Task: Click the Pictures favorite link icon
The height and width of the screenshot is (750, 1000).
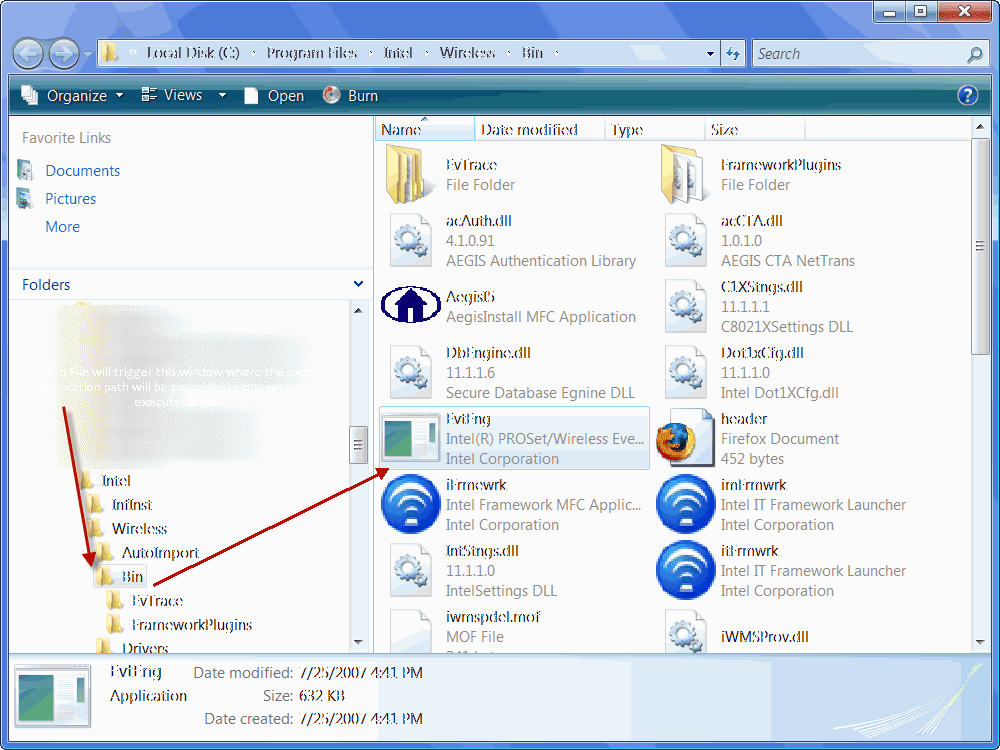Action: 26,198
